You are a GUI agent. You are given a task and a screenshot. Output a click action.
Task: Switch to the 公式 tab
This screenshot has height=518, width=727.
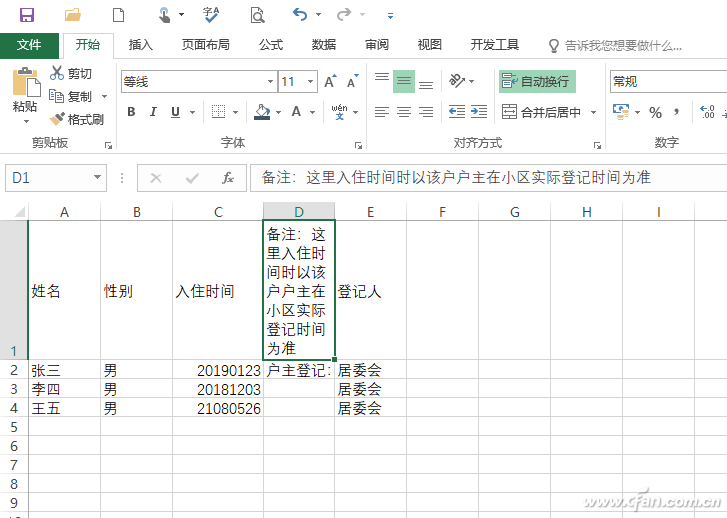(x=271, y=45)
